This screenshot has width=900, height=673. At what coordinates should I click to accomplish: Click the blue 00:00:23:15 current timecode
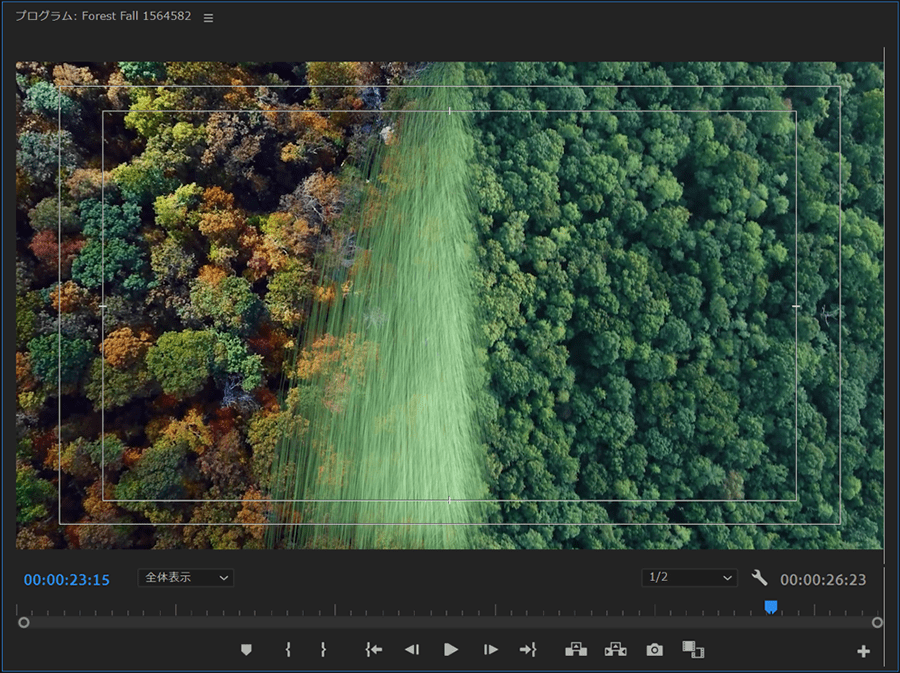point(67,580)
